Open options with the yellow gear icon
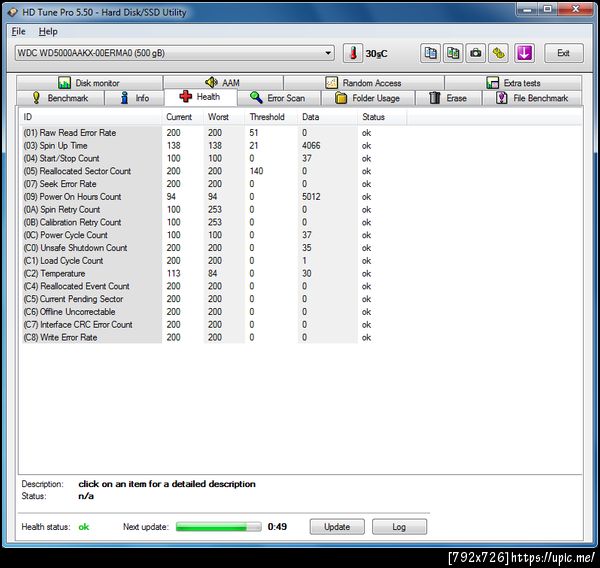Image resolution: width=600 pixels, height=568 pixels. pyautogui.click(x=498, y=53)
